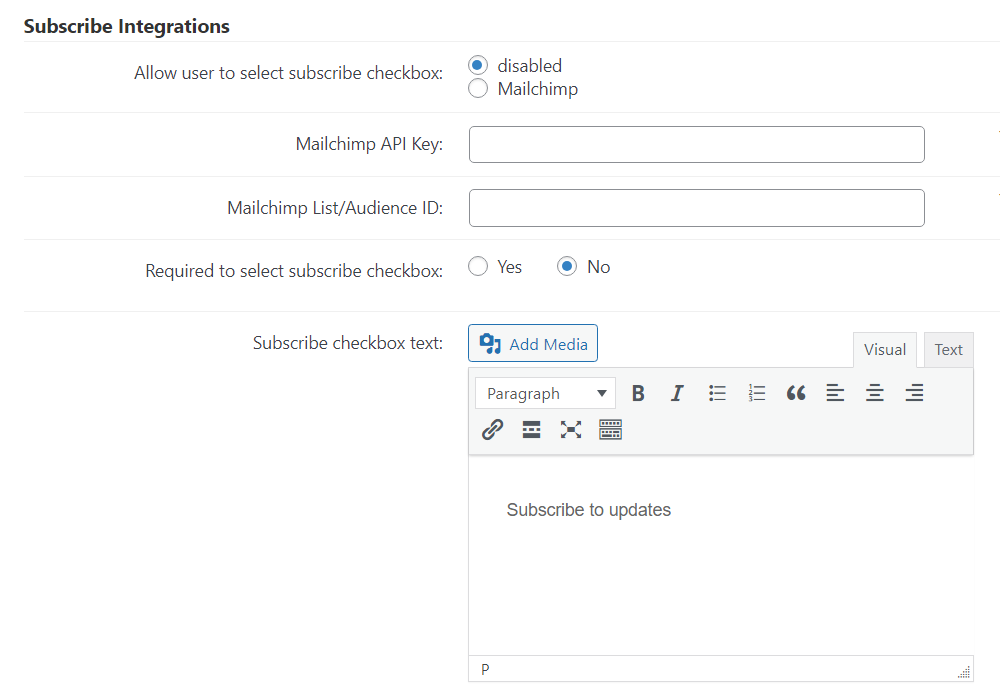
Task: Select the Mailchimp radio option
Action: coord(478,89)
